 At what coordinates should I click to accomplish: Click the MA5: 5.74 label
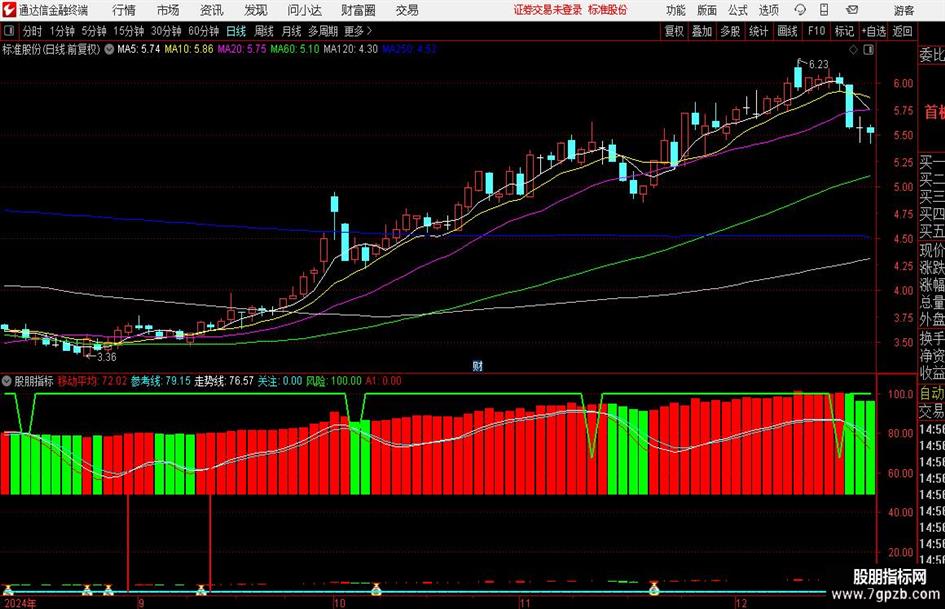coord(139,49)
